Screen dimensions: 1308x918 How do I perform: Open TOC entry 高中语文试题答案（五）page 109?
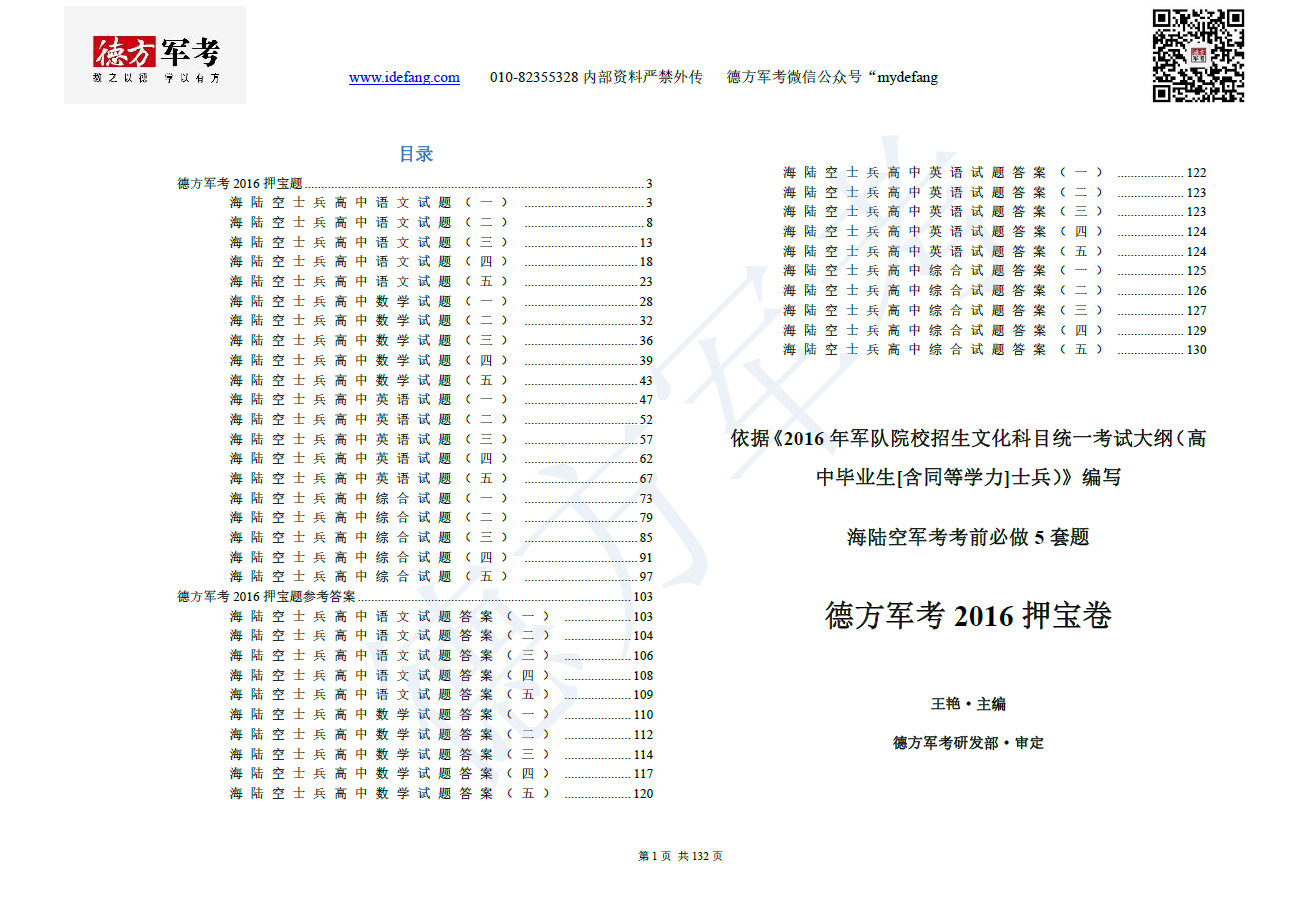(441, 695)
